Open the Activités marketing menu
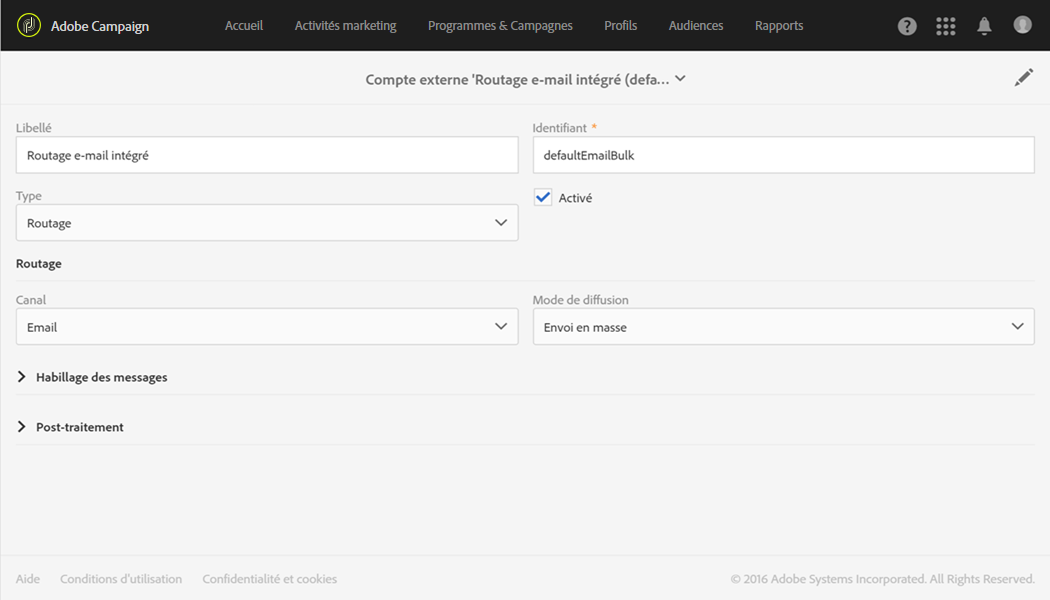 345,26
